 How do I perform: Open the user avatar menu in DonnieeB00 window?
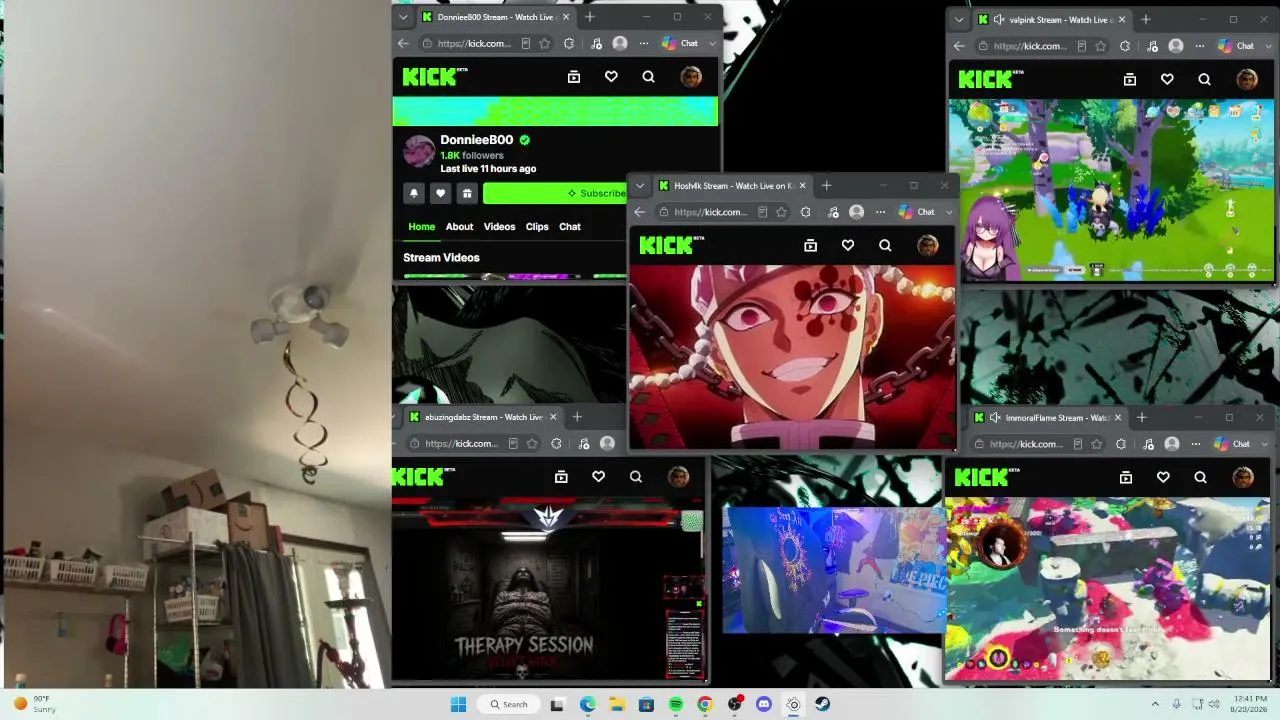point(691,77)
